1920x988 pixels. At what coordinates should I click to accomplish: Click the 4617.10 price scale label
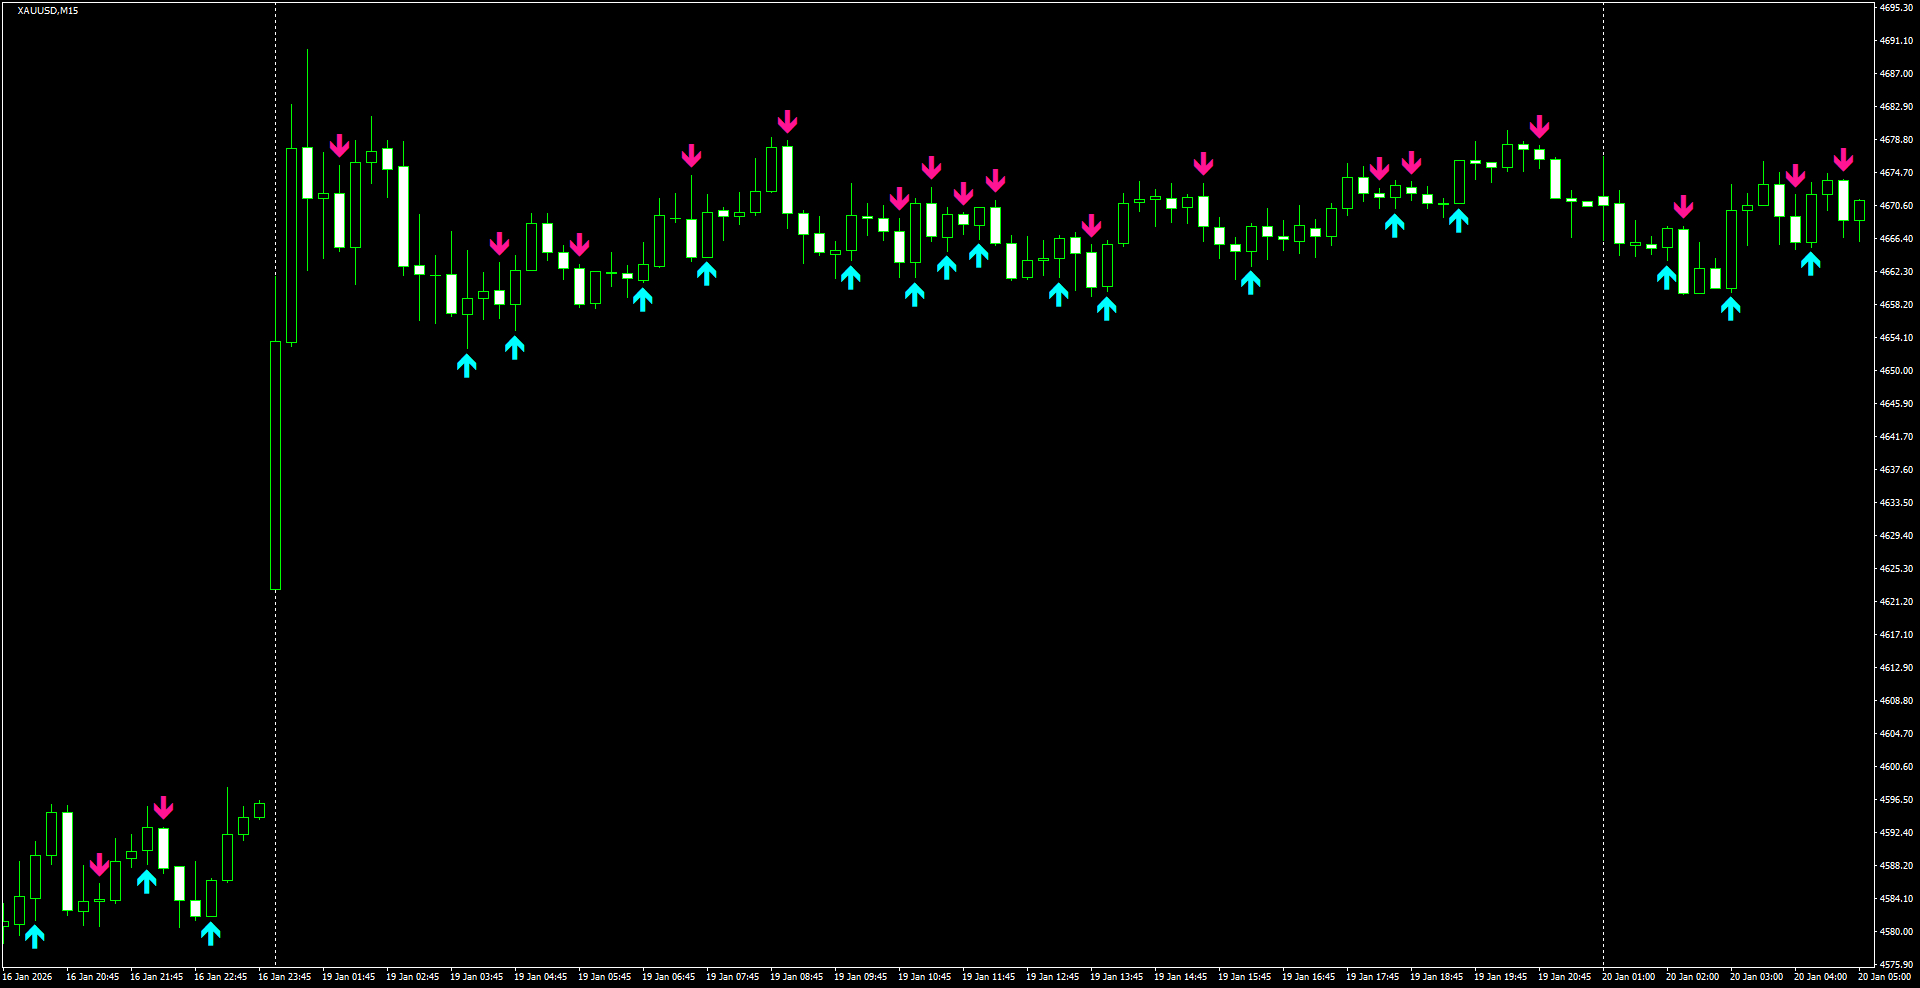tap(1896, 635)
